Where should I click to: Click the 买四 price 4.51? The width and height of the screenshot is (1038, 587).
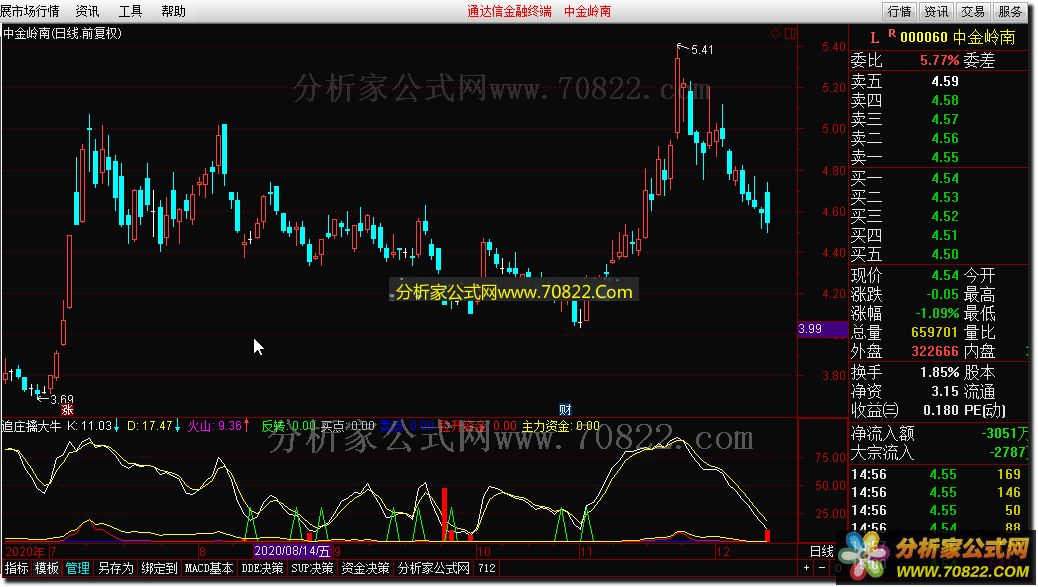tap(945, 236)
